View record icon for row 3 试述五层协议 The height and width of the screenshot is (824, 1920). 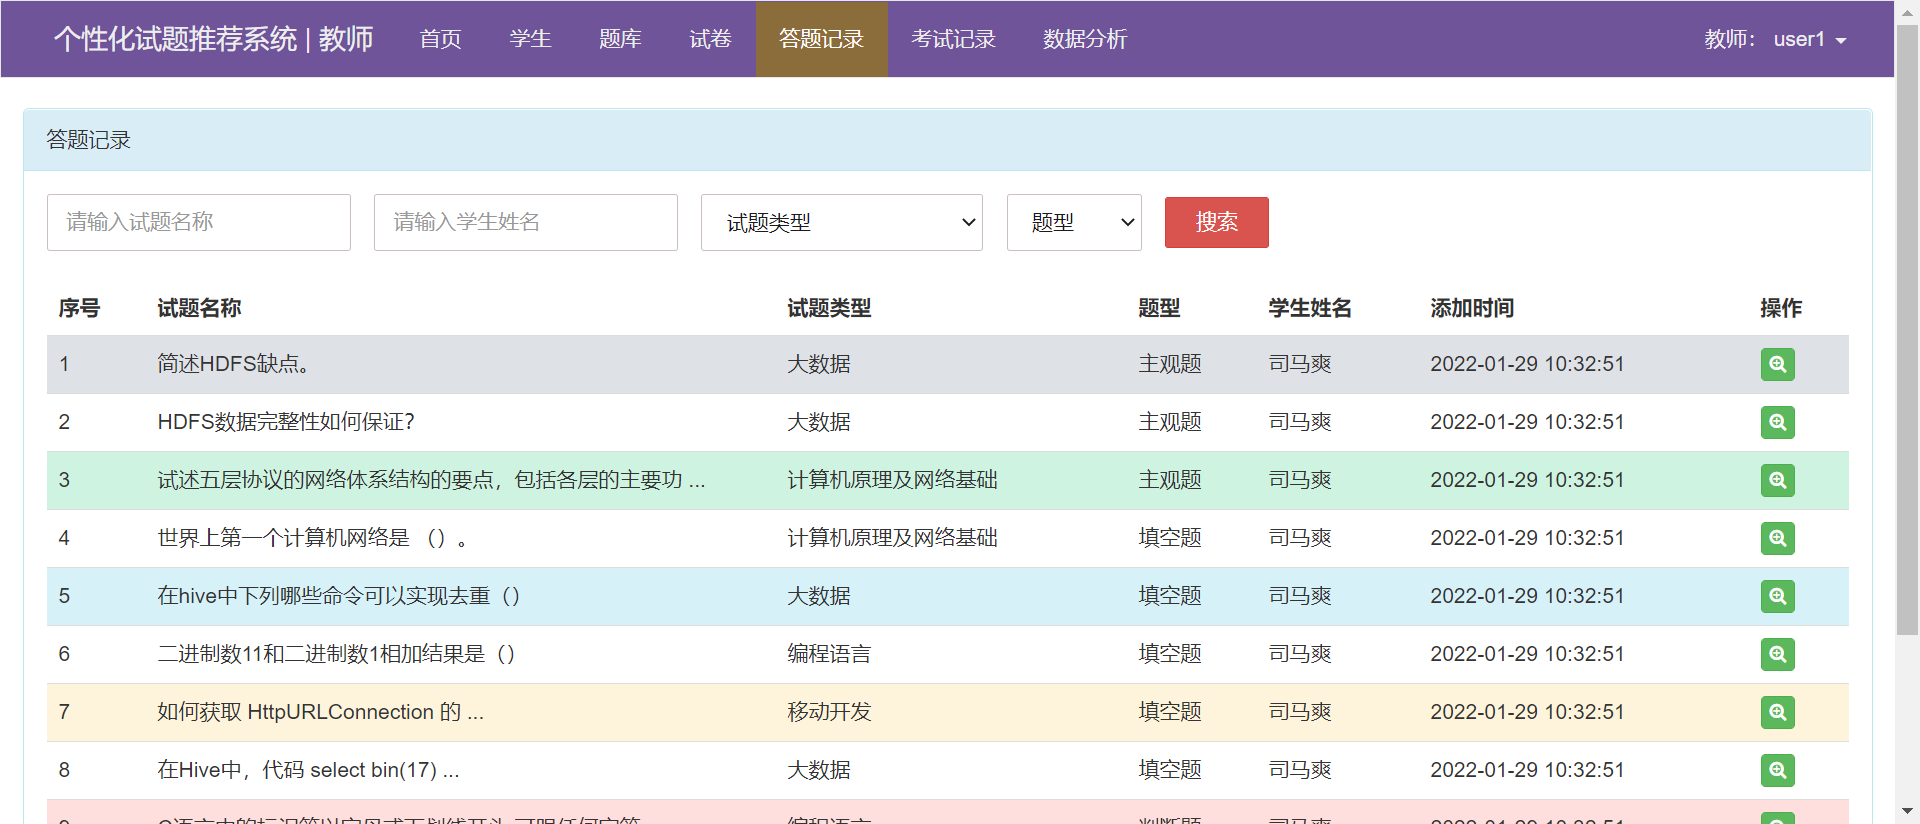[1777, 480]
